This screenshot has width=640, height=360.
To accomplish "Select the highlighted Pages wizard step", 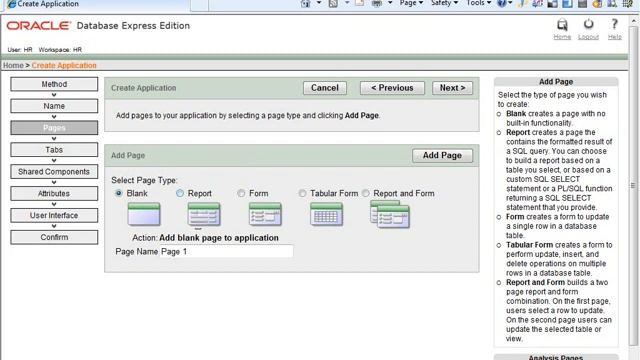I will tap(54, 128).
